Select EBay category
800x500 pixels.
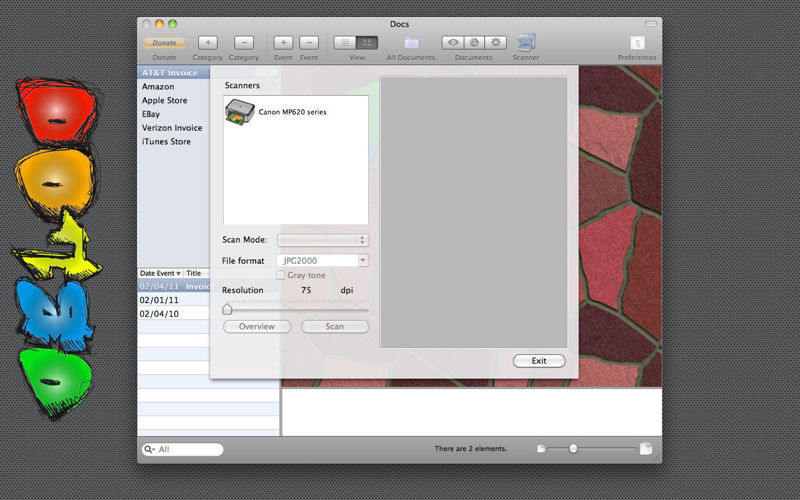[173, 114]
